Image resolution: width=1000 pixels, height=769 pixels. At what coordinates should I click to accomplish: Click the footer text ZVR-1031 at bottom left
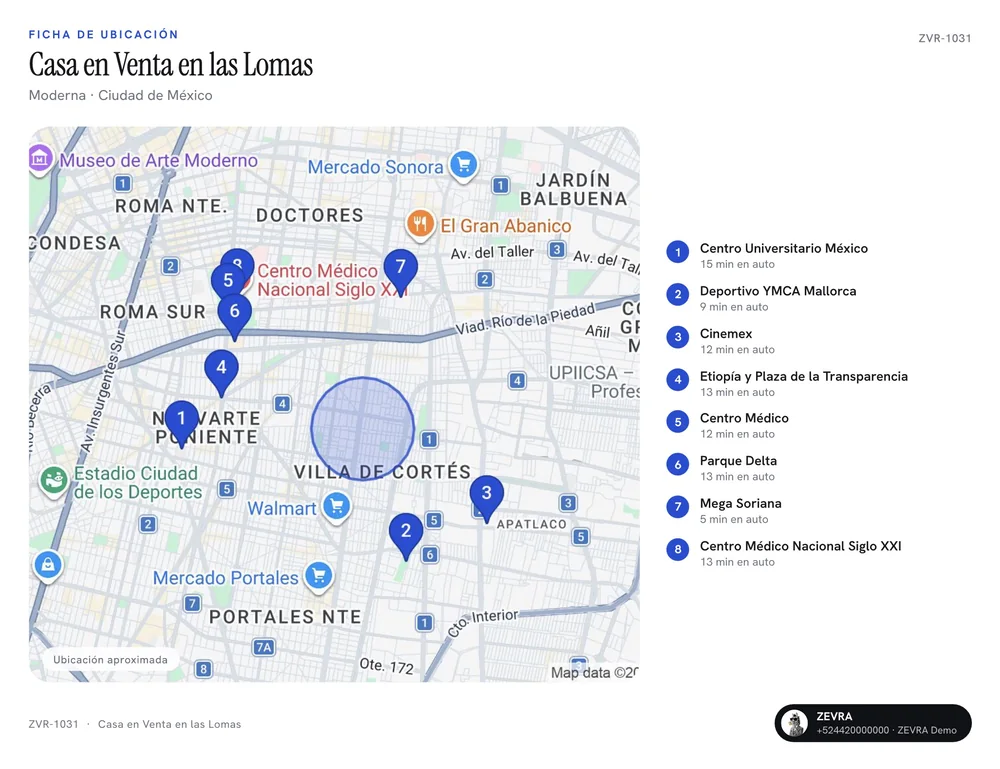click(54, 724)
